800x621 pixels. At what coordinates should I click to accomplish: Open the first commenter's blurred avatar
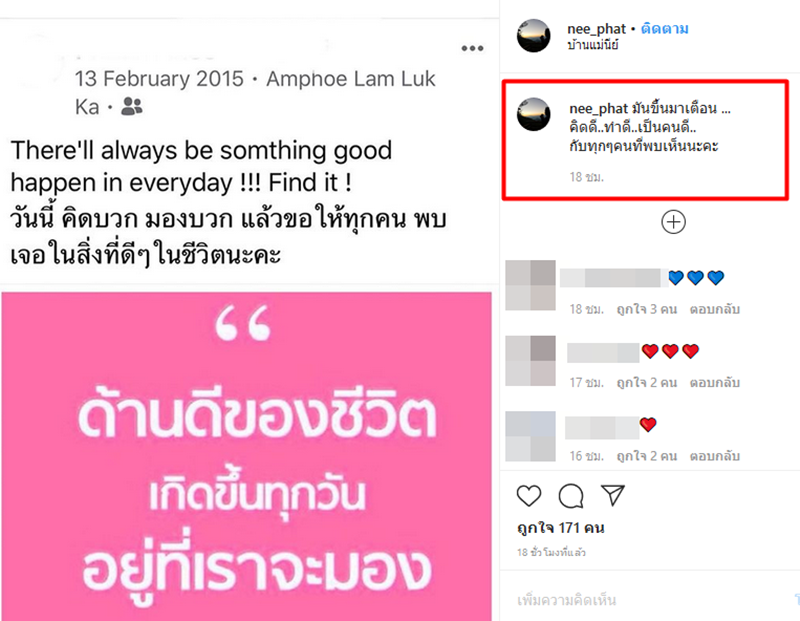point(530,285)
